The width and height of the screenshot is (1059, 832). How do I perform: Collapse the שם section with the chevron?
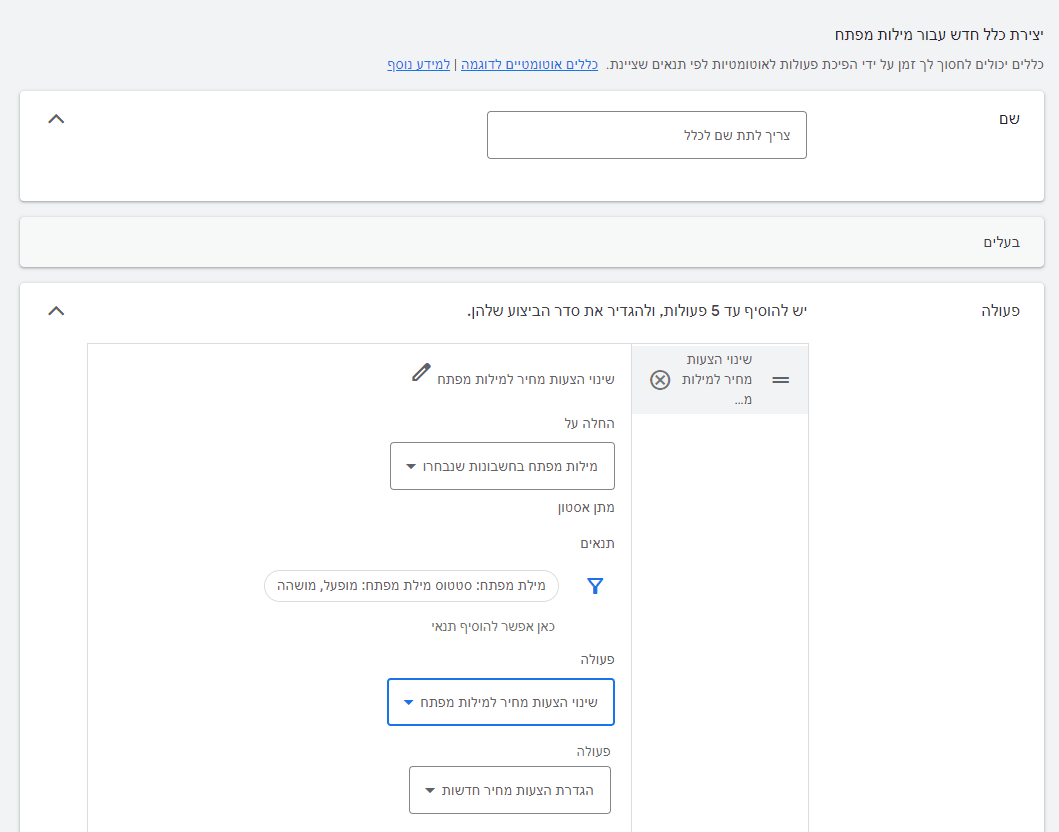tap(56, 120)
